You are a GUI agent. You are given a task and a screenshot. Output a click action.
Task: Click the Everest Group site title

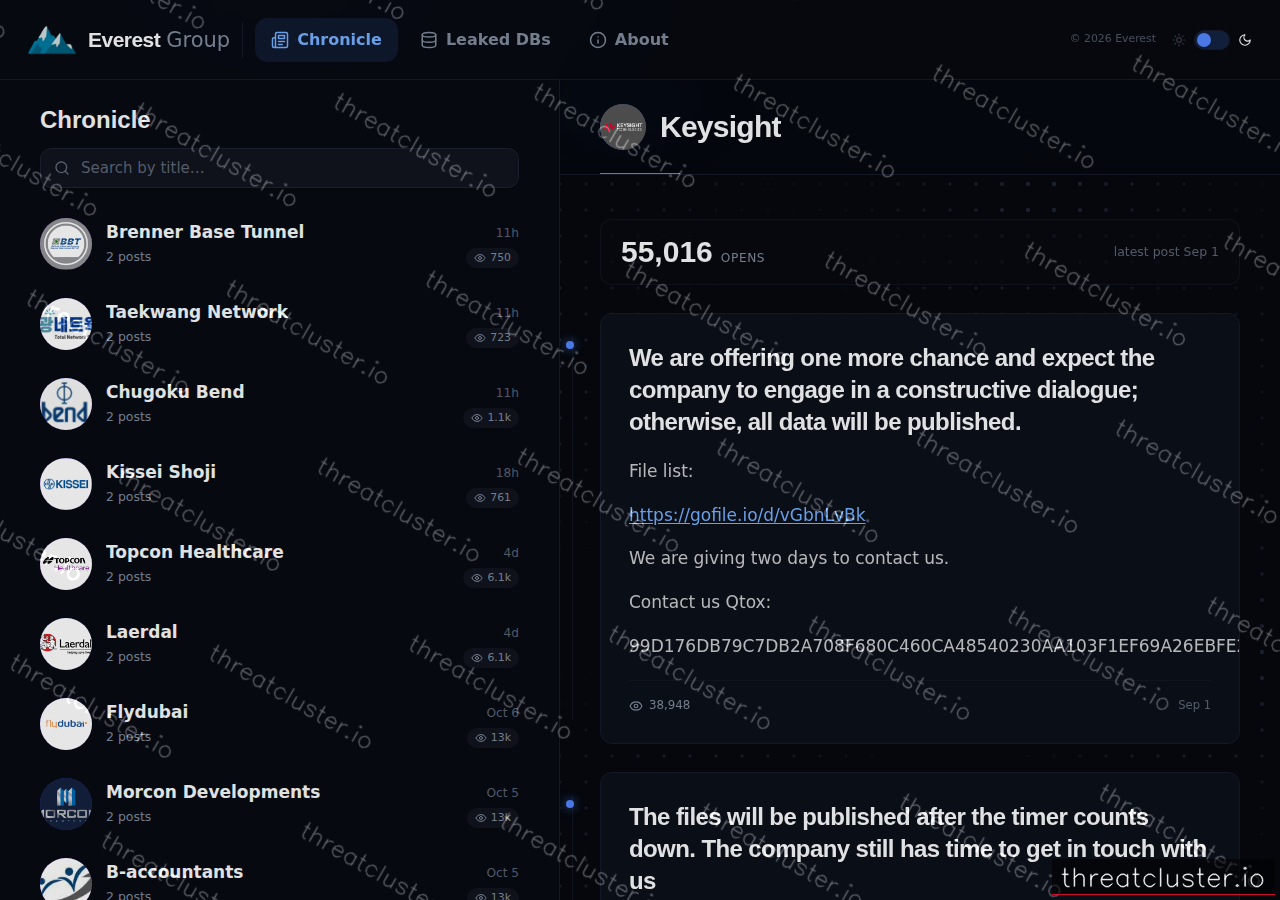(159, 40)
